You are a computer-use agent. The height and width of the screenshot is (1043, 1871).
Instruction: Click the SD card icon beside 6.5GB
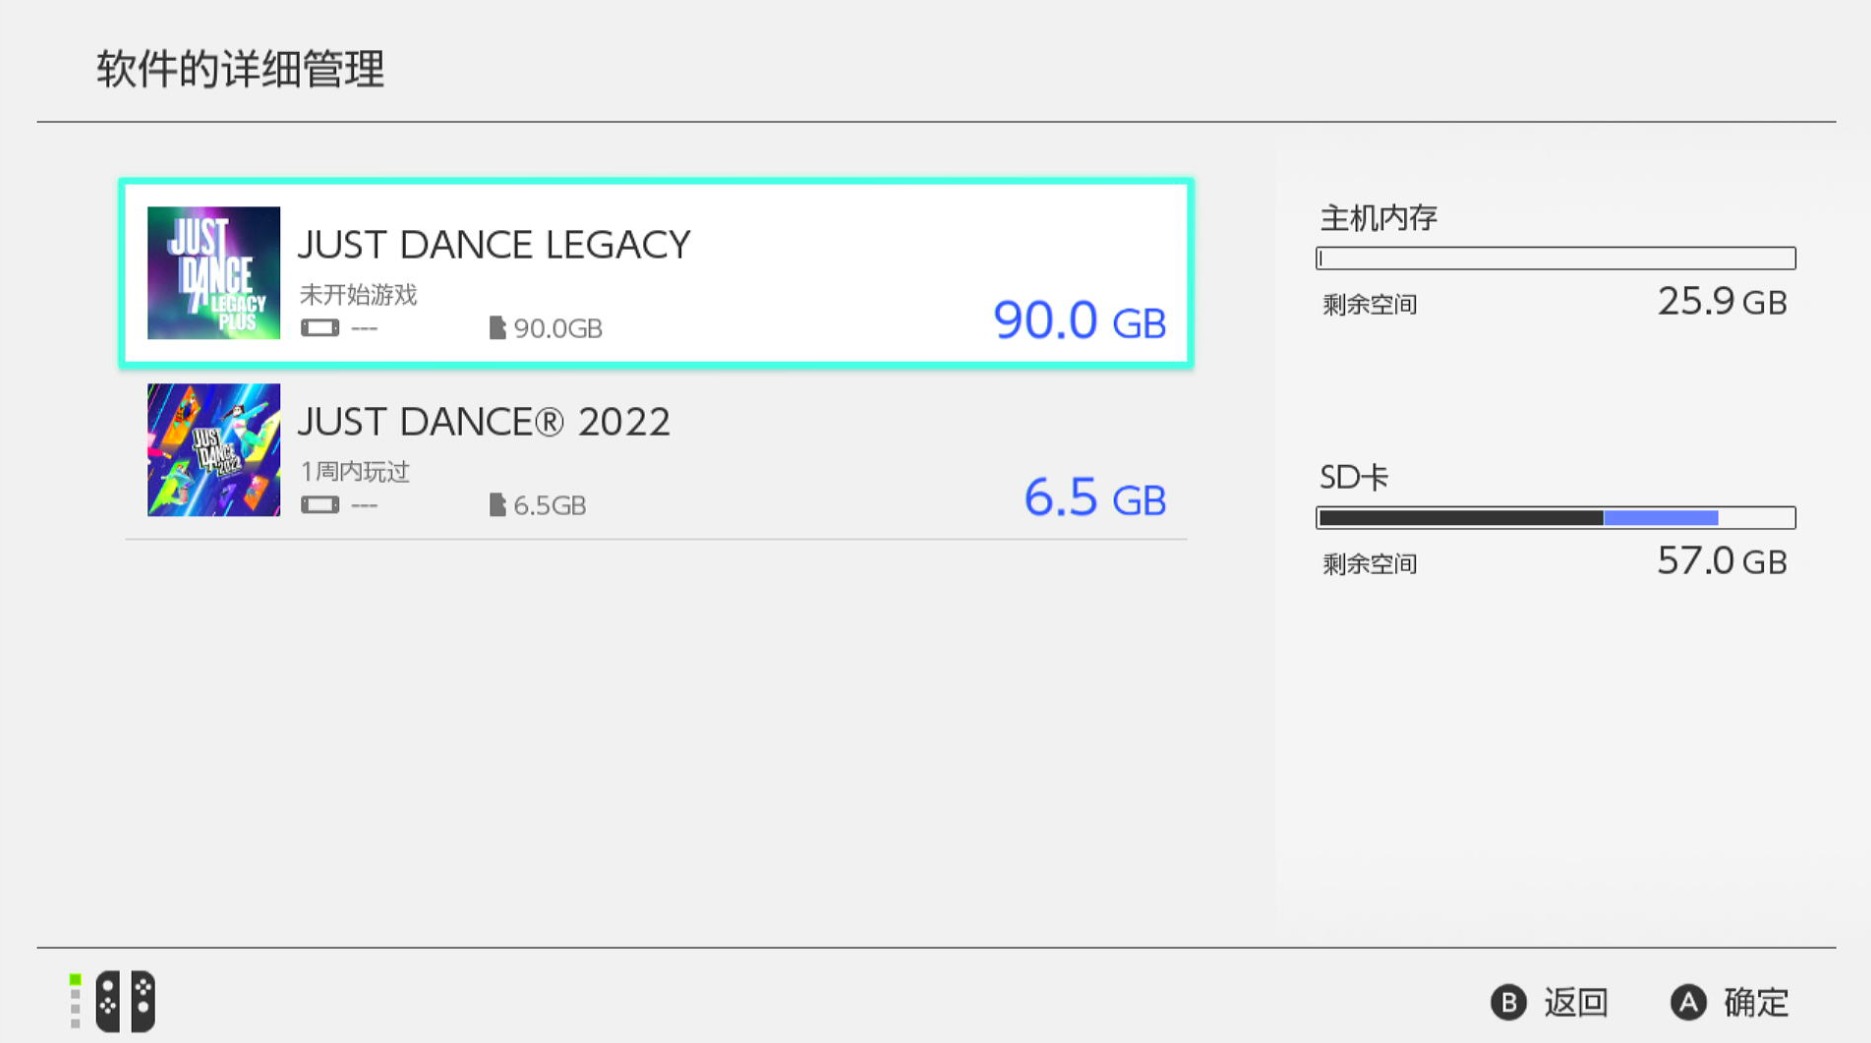point(497,505)
